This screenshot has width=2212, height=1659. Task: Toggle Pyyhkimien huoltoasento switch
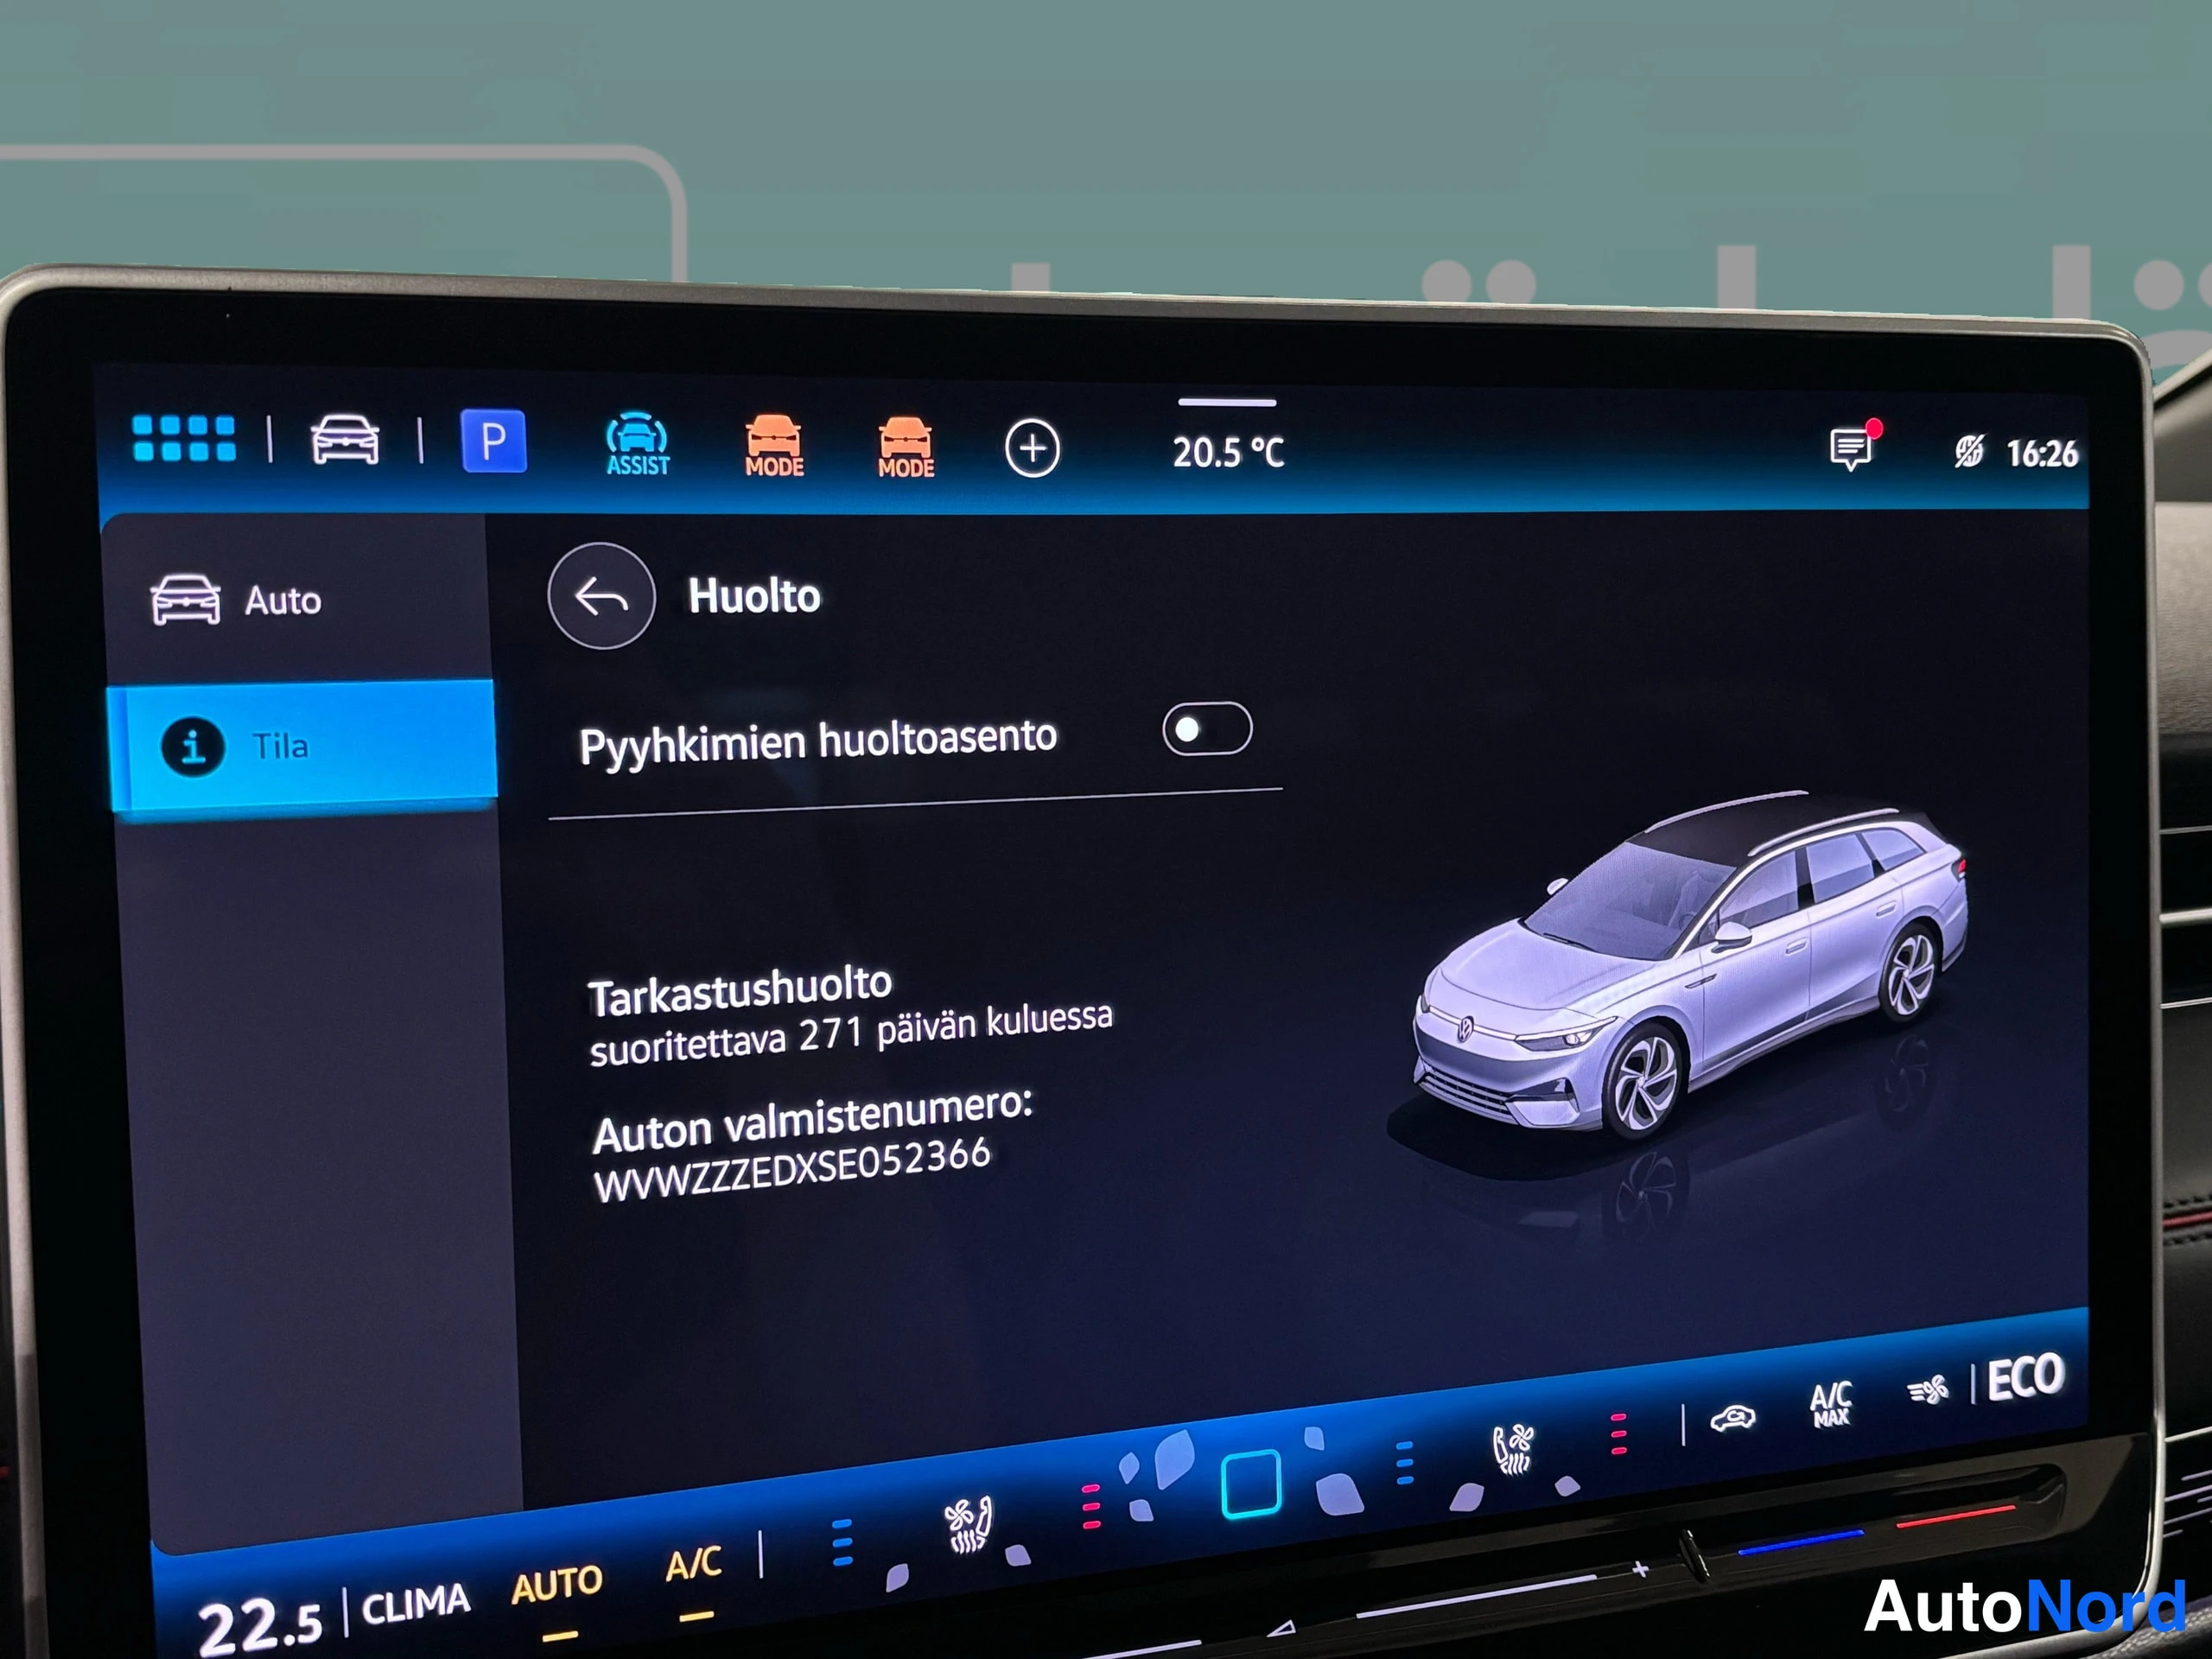click(1207, 729)
